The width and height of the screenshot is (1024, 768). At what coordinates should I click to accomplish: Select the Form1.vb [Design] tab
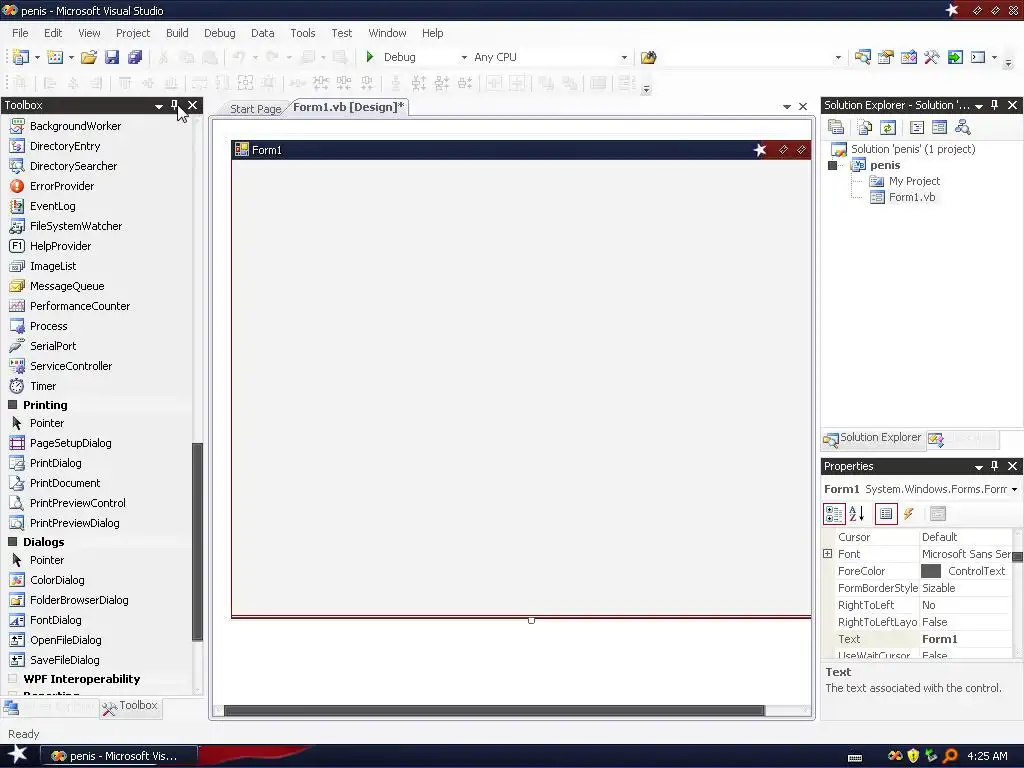(348, 107)
